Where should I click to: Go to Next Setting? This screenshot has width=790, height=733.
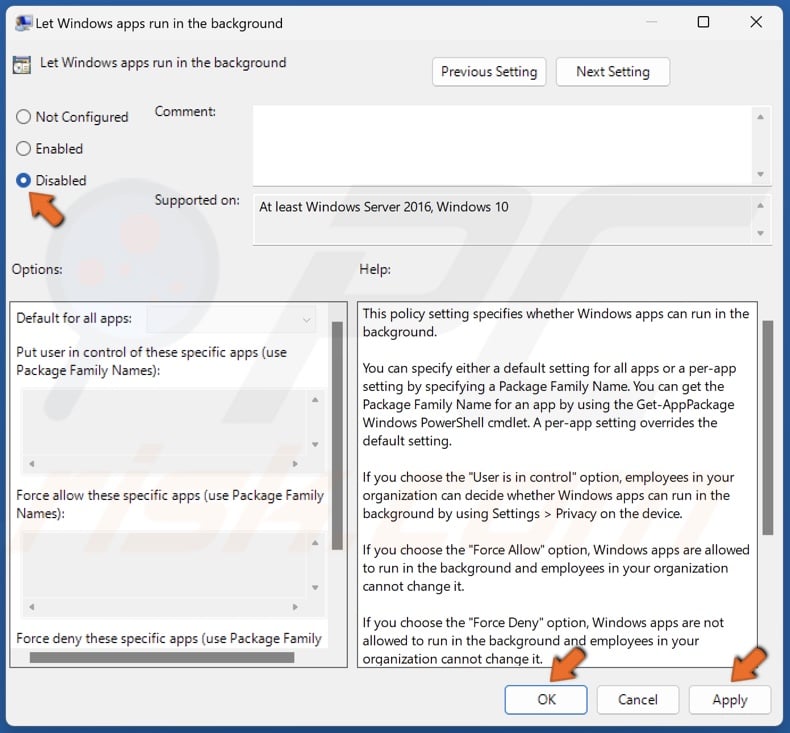(x=613, y=72)
